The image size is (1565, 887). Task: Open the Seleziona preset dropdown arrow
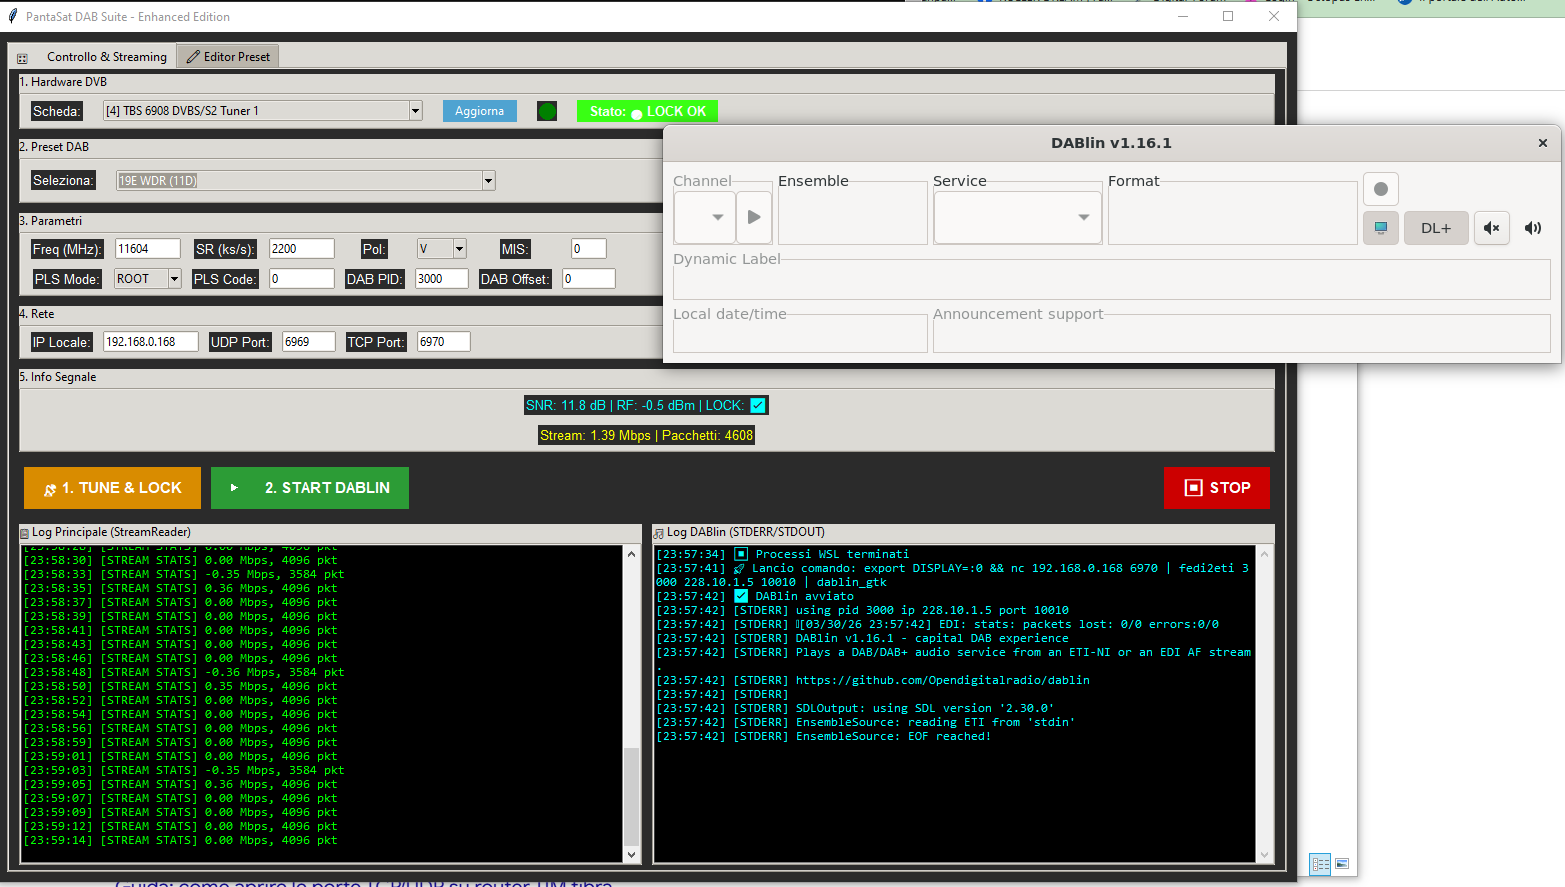(x=489, y=181)
